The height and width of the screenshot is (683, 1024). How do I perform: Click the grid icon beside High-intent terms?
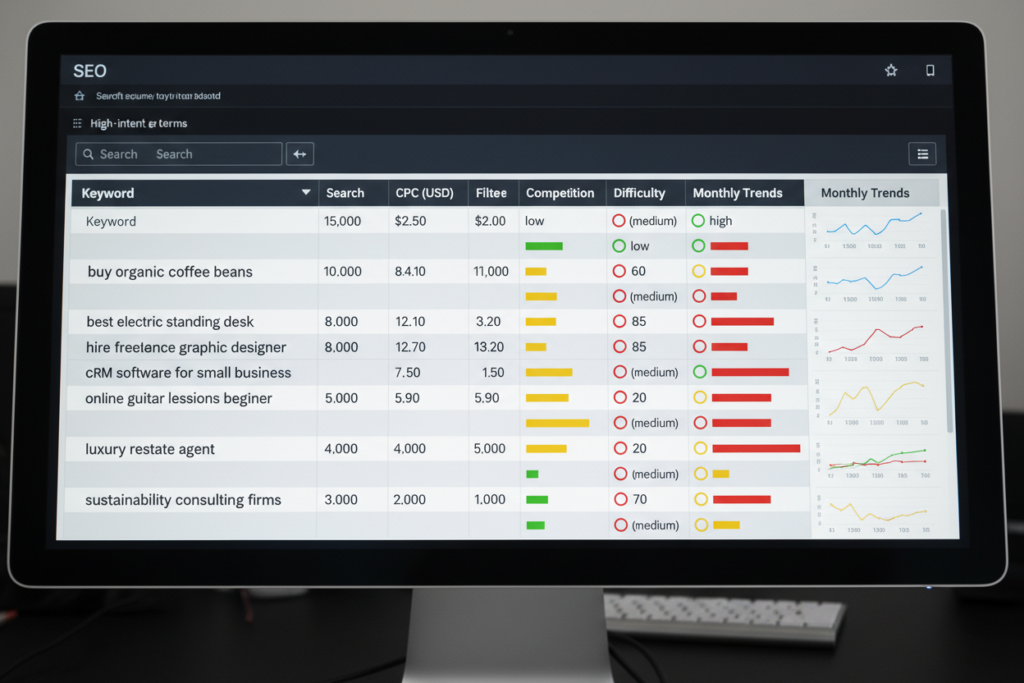(x=78, y=123)
